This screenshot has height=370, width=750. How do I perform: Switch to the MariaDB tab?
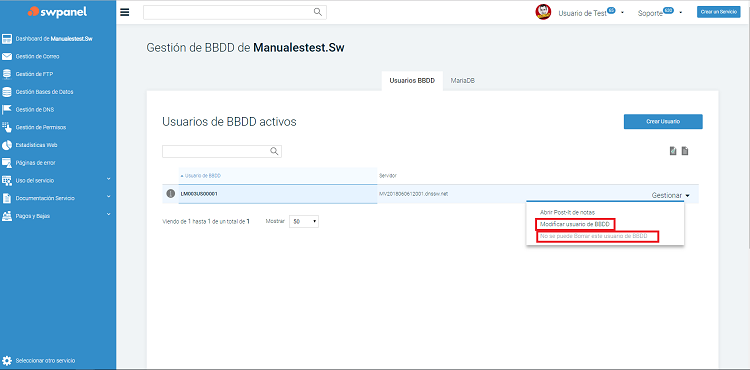pos(463,81)
